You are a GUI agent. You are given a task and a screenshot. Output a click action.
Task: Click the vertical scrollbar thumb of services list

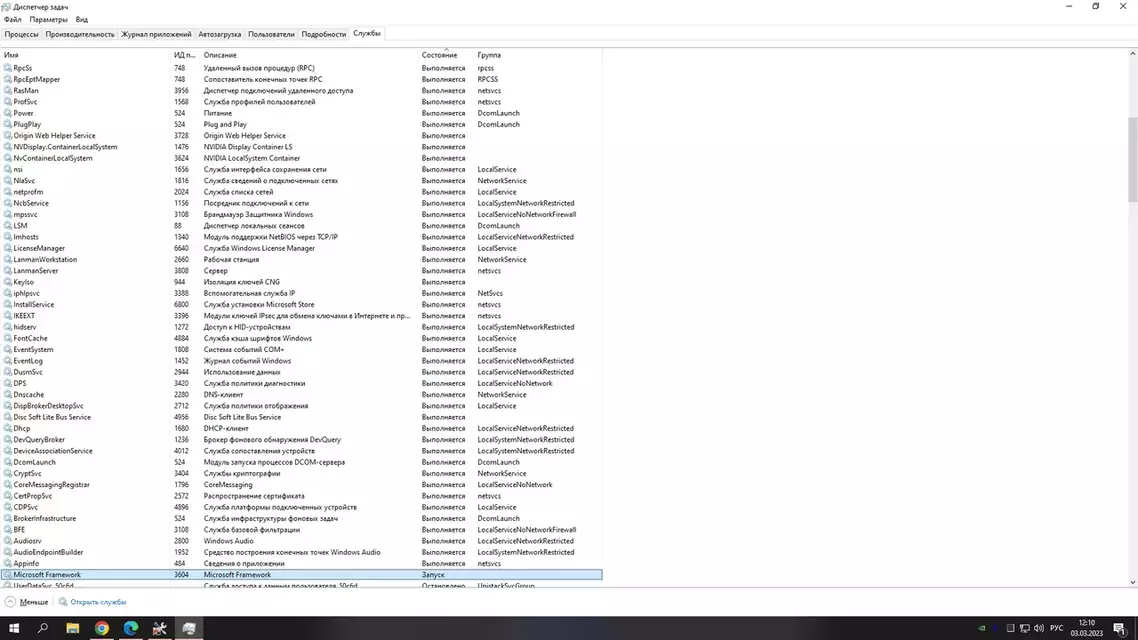[1132, 160]
